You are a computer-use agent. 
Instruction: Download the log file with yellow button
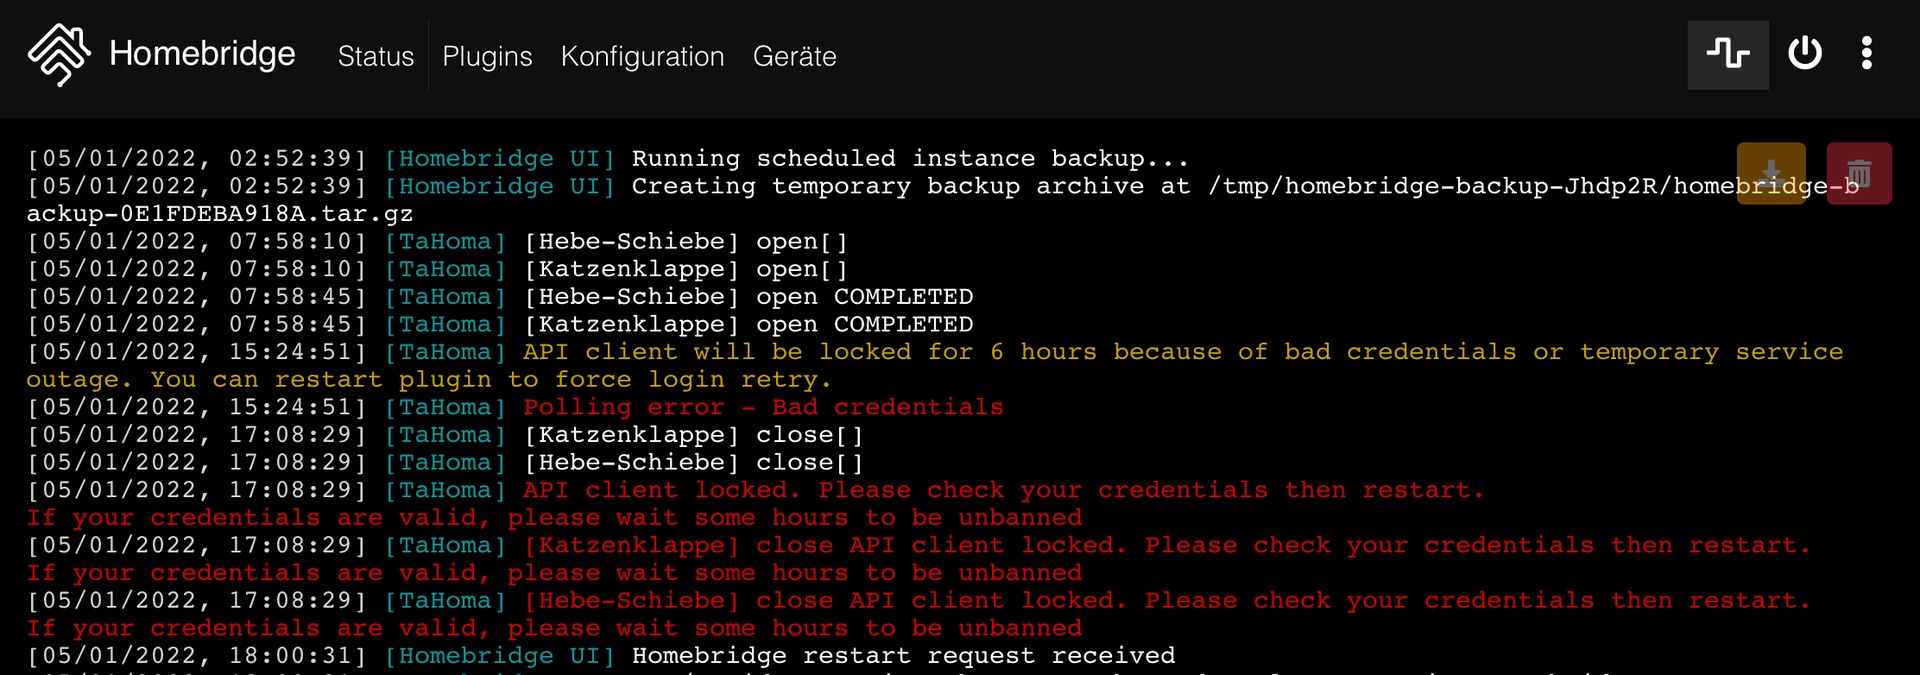coord(1770,173)
